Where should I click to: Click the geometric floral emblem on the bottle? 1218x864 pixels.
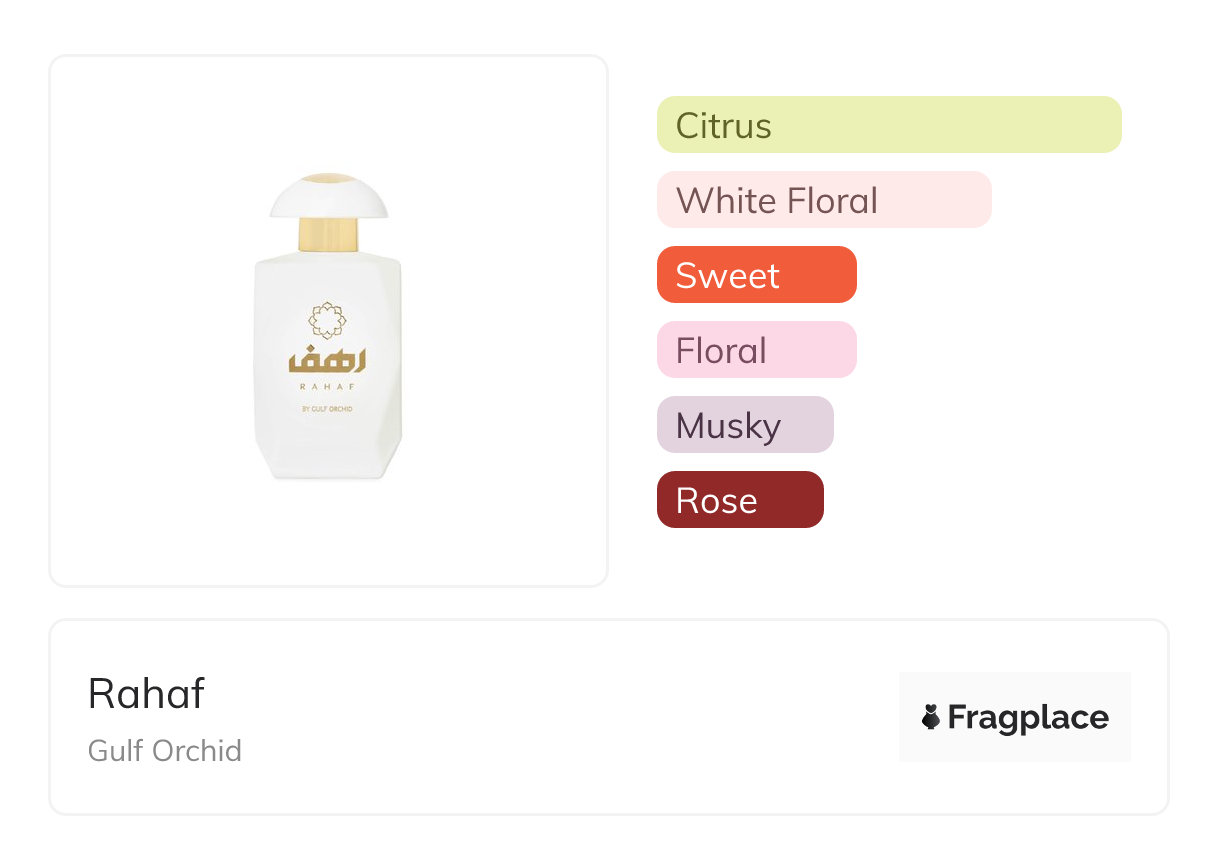coord(327,320)
